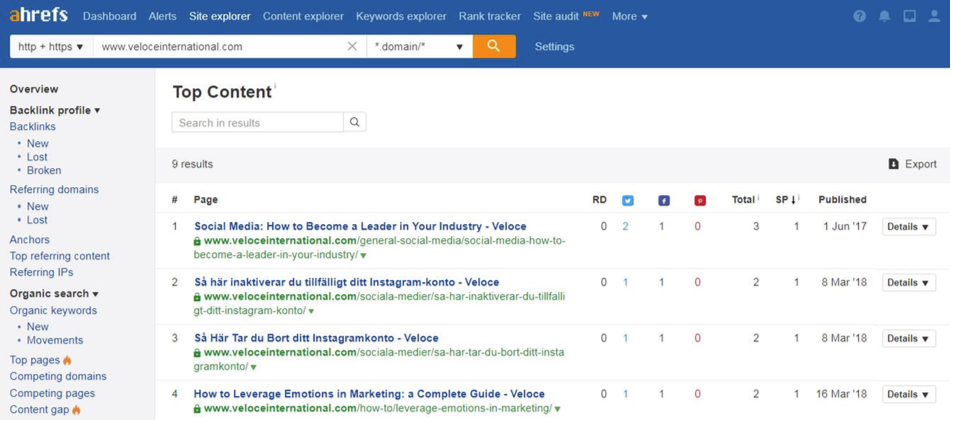Click the Export download icon
Screen dimensions: 953x422
coord(893,164)
